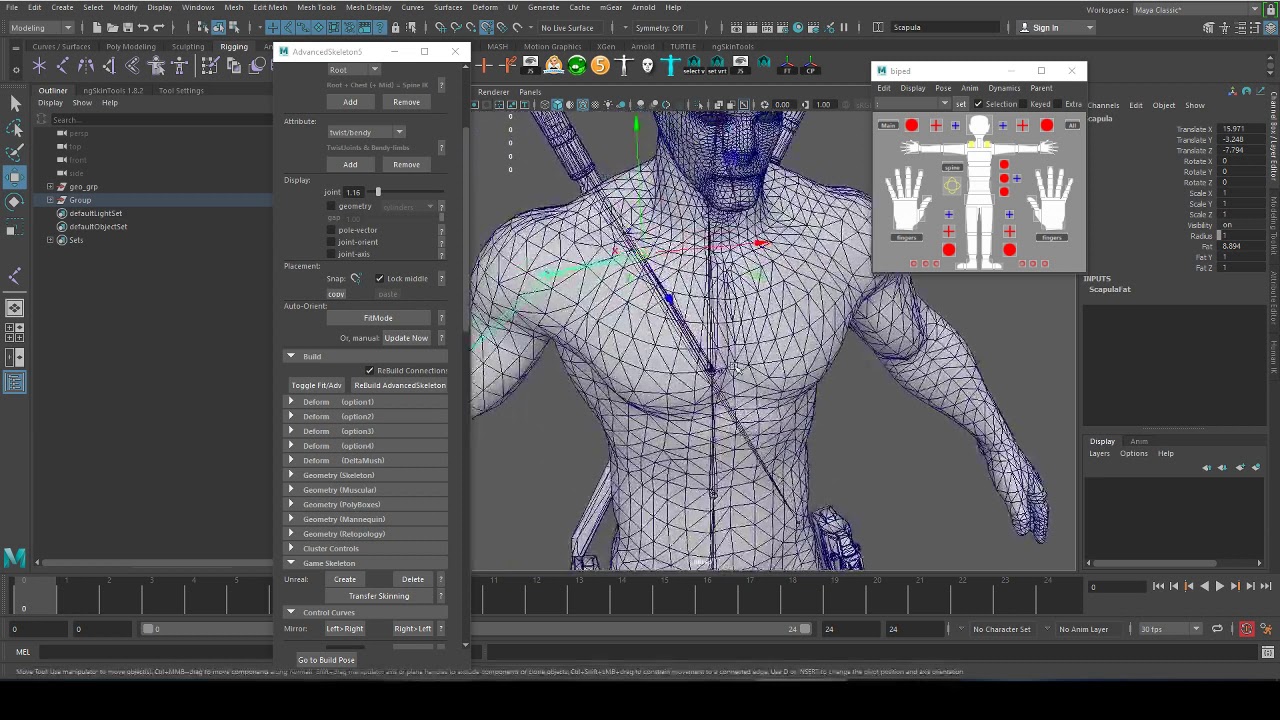Screen dimensions: 1280x720
Task: Click the orange number 5 shelf icon
Action: pos(600,66)
